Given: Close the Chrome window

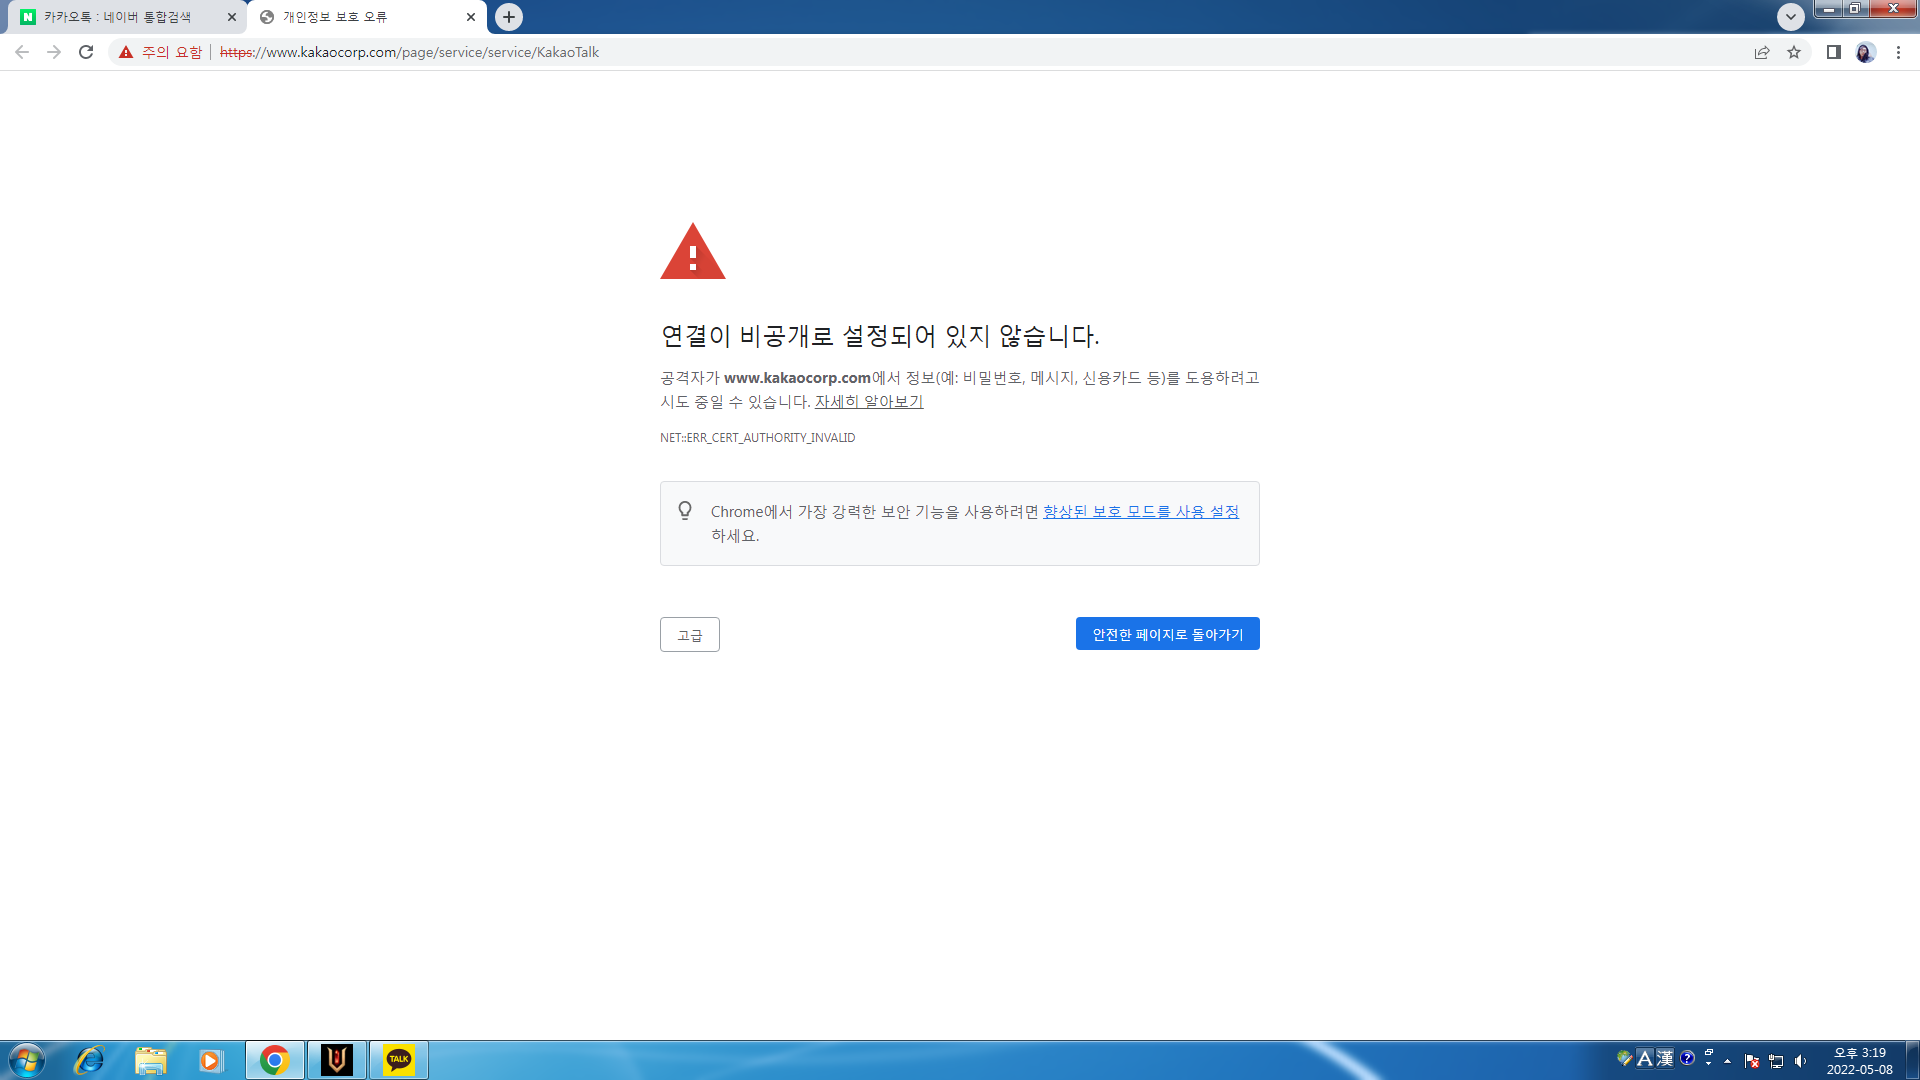Looking at the screenshot, I should click(x=1893, y=9).
